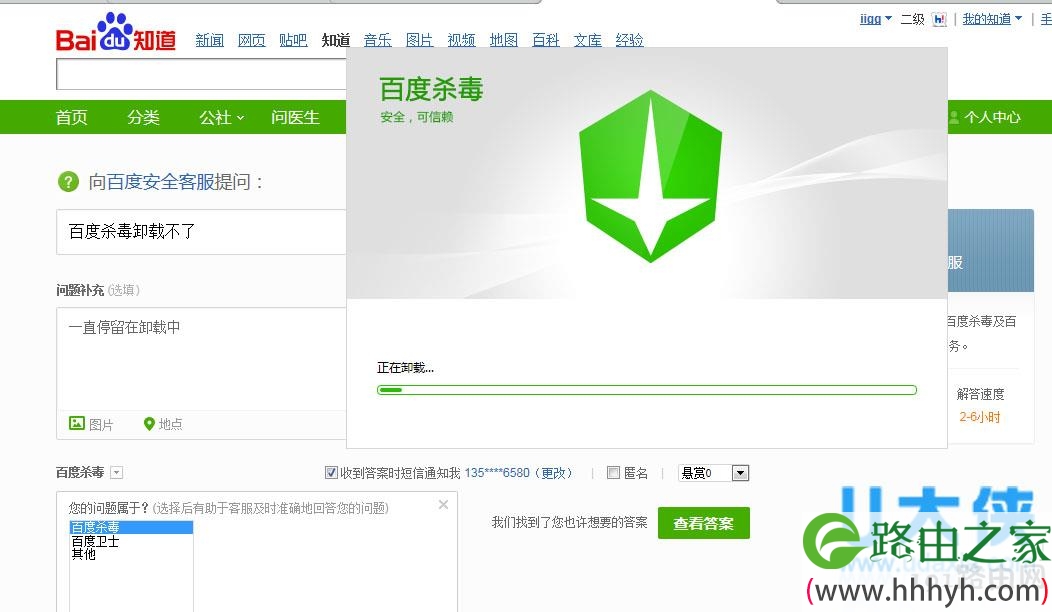Select 百度卫士 in the category list
This screenshot has width=1052, height=612.
(95, 540)
